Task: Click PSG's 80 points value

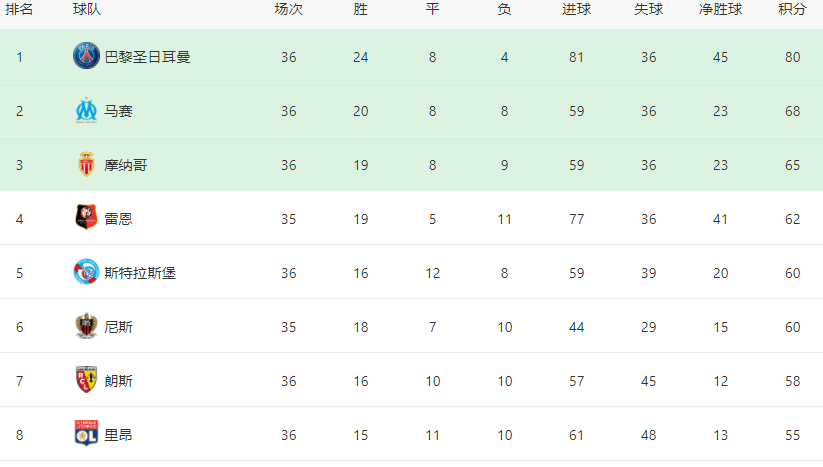Action: click(x=792, y=57)
